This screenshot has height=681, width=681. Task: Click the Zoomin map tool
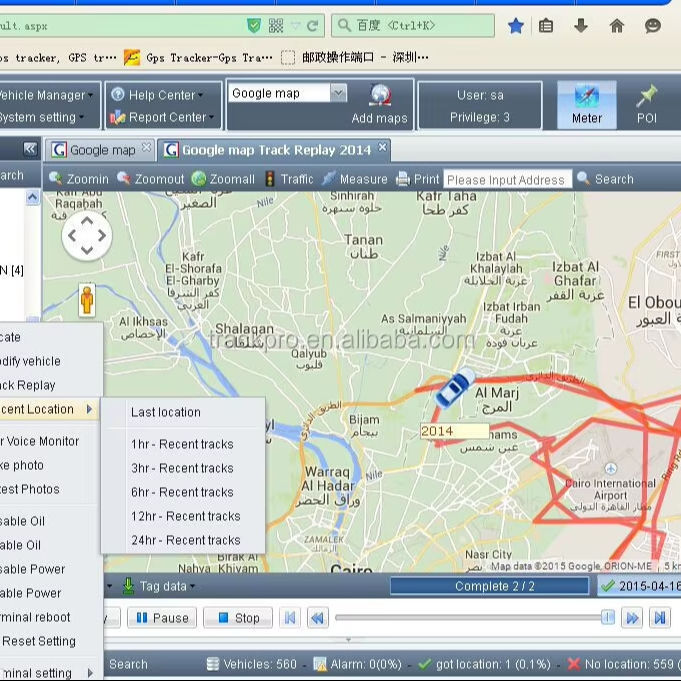[79, 179]
